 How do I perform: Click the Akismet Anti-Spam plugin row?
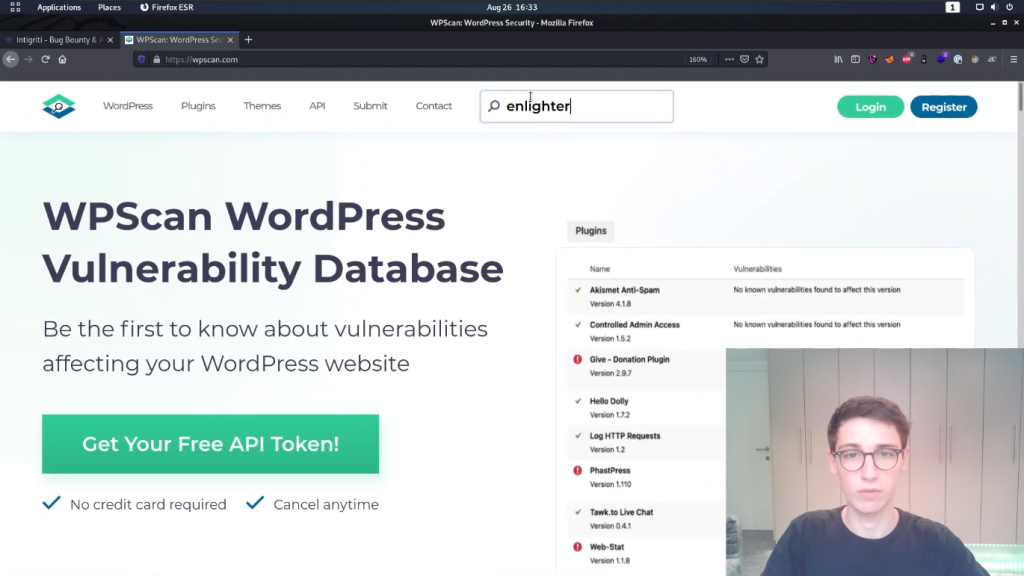(x=765, y=296)
